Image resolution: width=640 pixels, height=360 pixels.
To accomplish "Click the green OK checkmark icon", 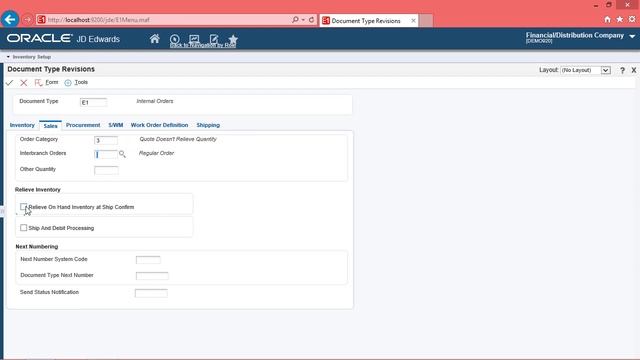I will pyautogui.click(x=9, y=83).
